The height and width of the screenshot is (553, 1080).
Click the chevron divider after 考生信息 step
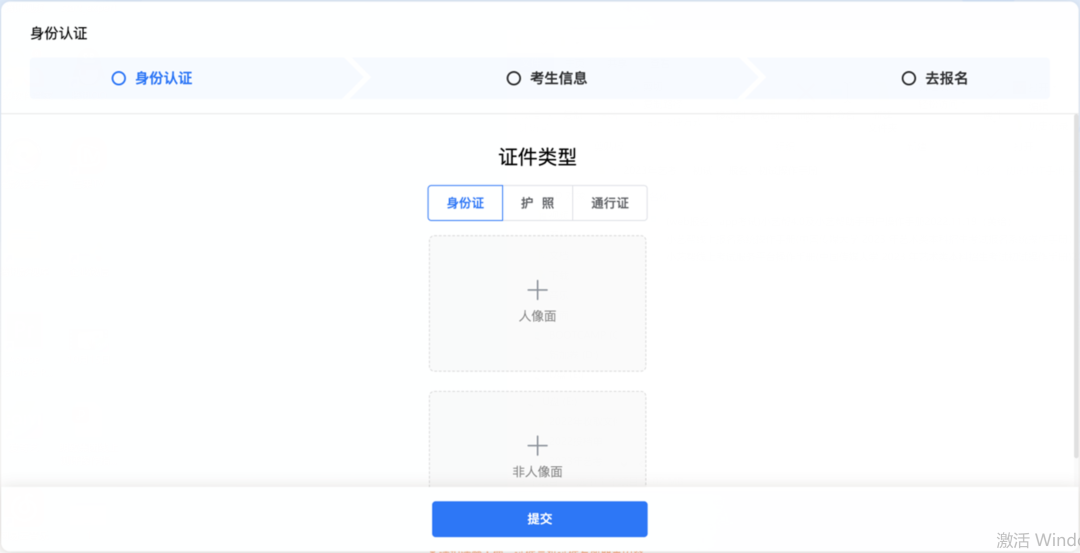tap(754, 79)
